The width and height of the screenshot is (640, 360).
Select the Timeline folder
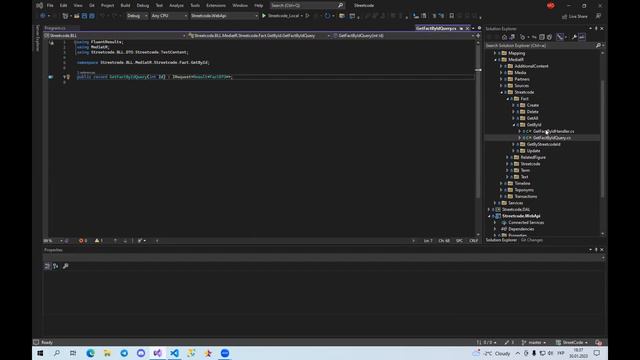click(x=522, y=184)
